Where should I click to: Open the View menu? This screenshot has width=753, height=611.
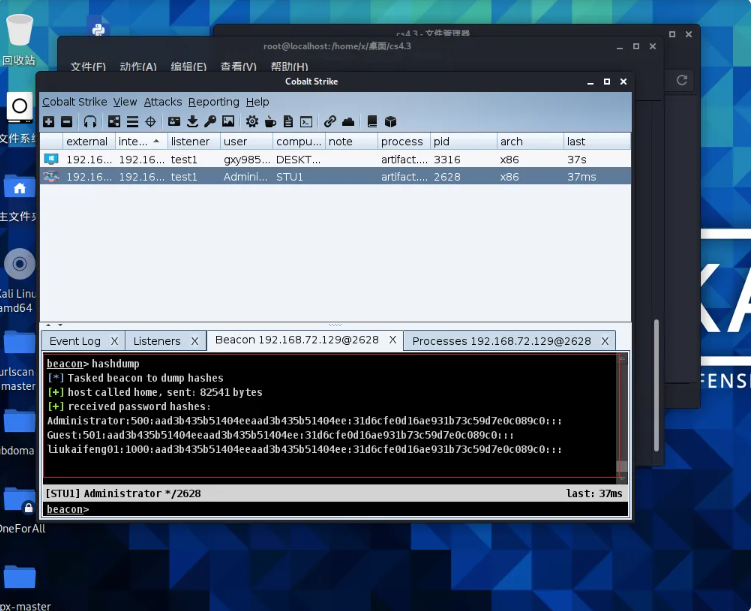click(x=125, y=102)
